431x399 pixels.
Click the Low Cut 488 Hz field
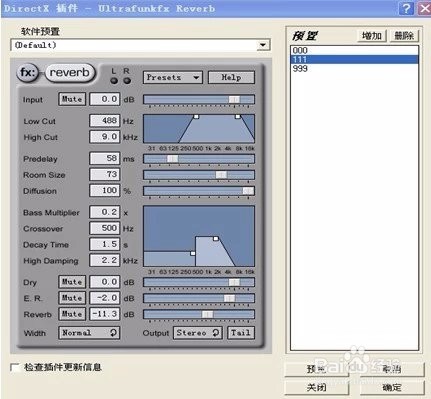(x=105, y=121)
